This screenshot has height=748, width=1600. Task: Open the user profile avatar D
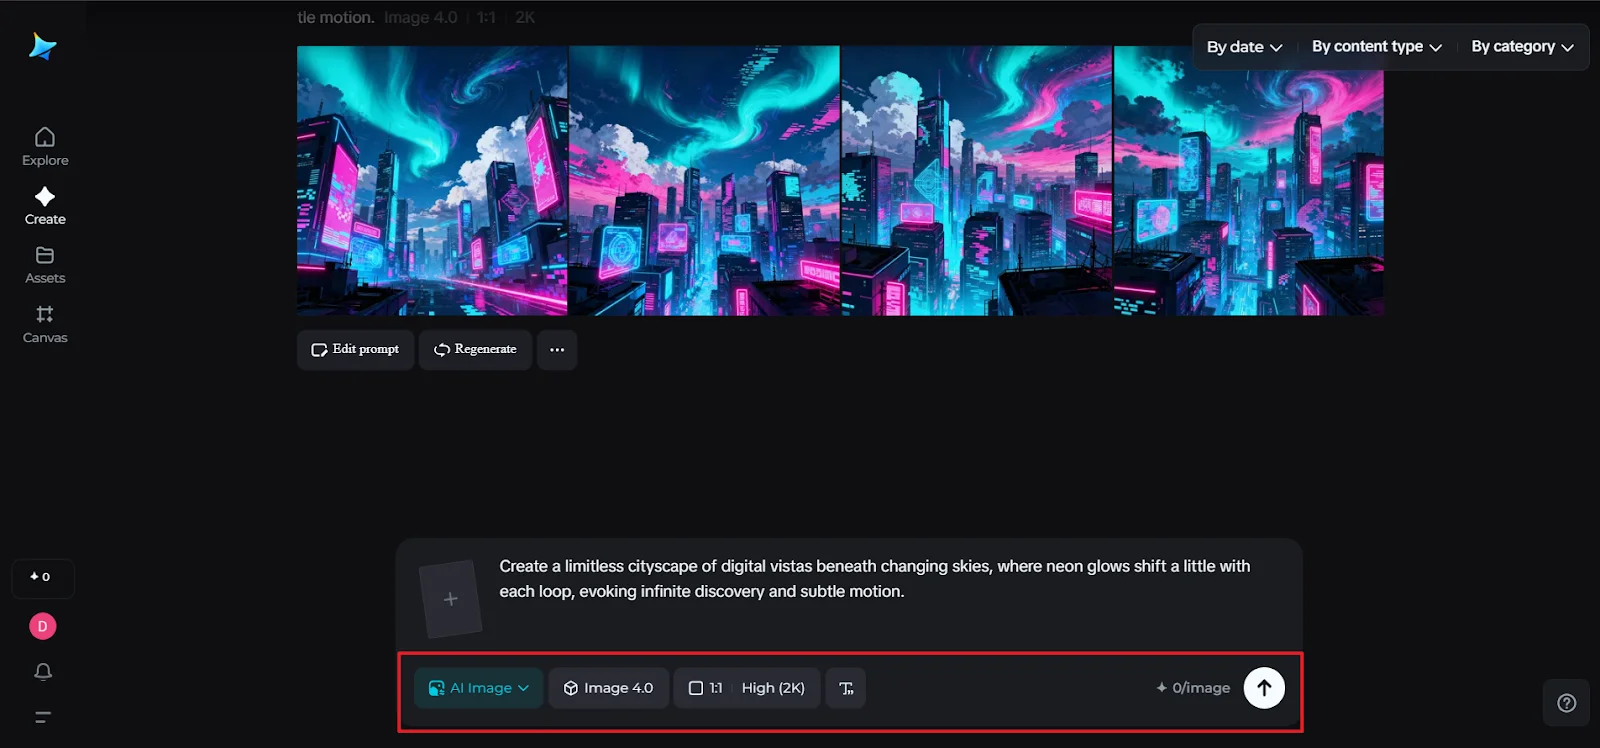(43, 626)
